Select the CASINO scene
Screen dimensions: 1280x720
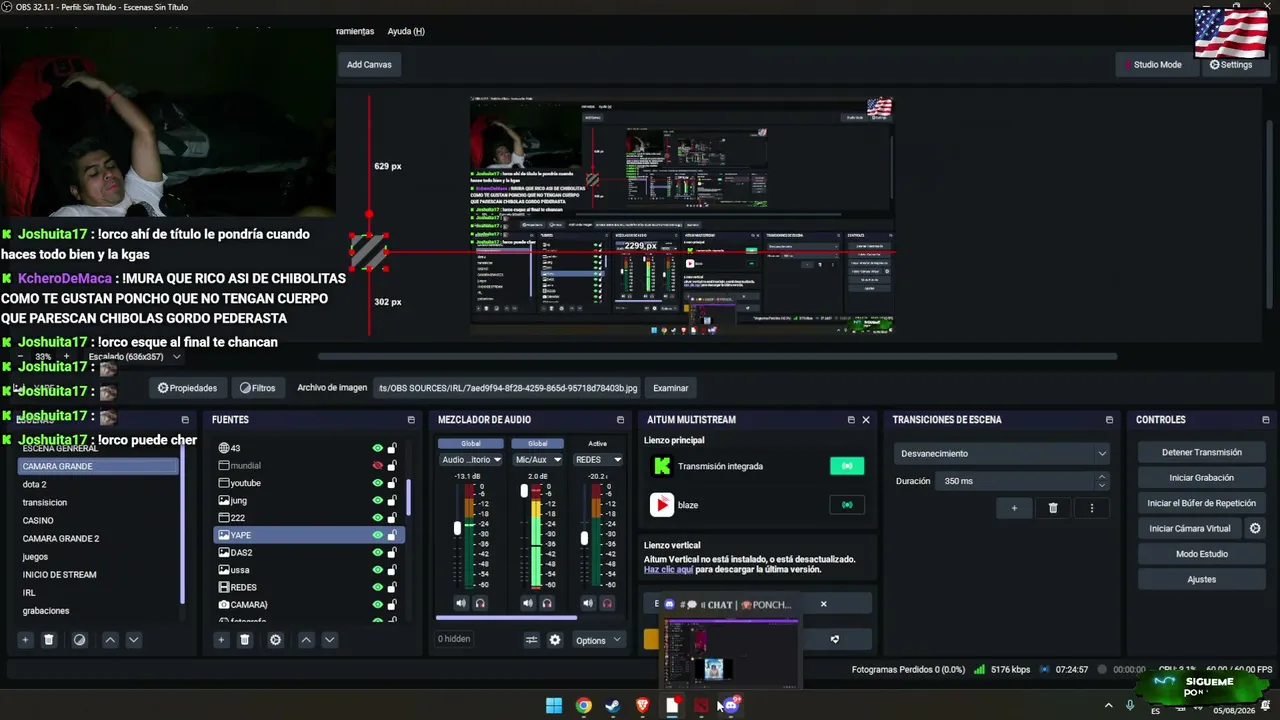pyautogui.click(x=98, y=520)
